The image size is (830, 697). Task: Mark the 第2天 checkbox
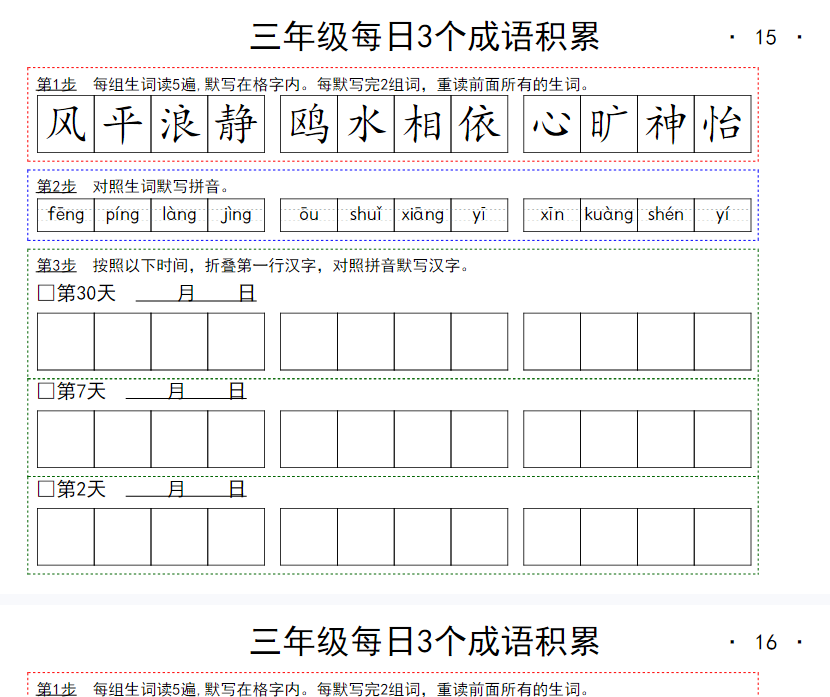pos(45,489)
